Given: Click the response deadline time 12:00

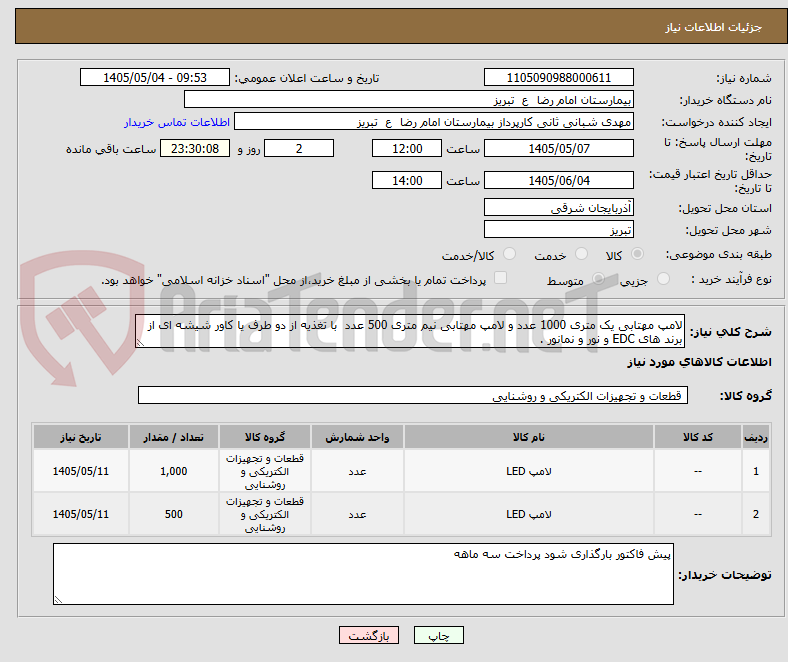Looking at the screenshot, I should (407, 148).
